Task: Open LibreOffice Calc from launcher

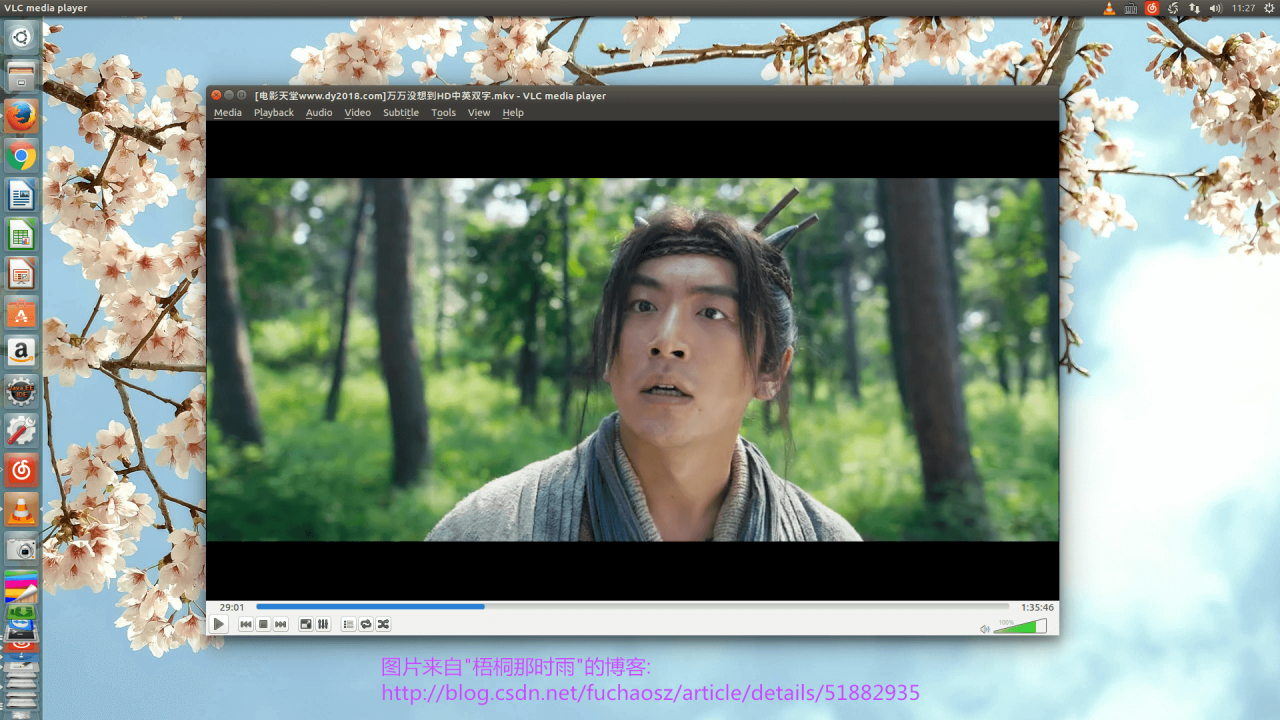Action: 21,234
